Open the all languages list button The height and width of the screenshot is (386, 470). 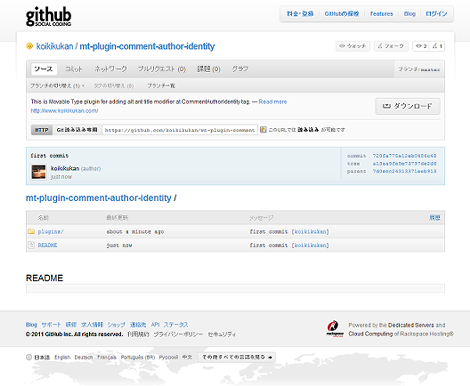coord(236,357)
